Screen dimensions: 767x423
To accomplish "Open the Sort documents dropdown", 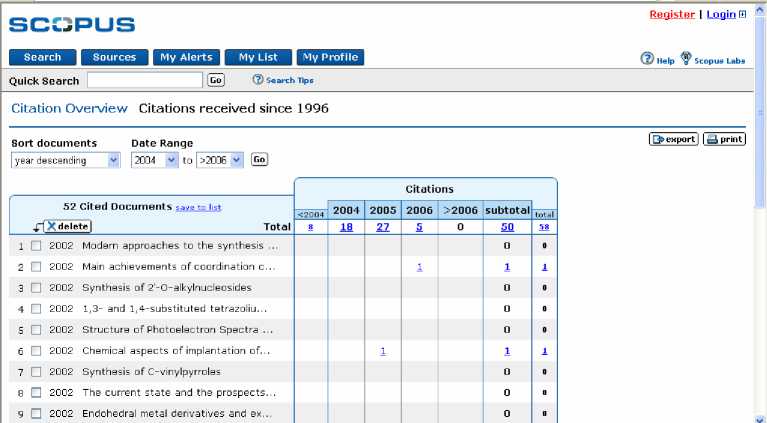I will 113,160.
